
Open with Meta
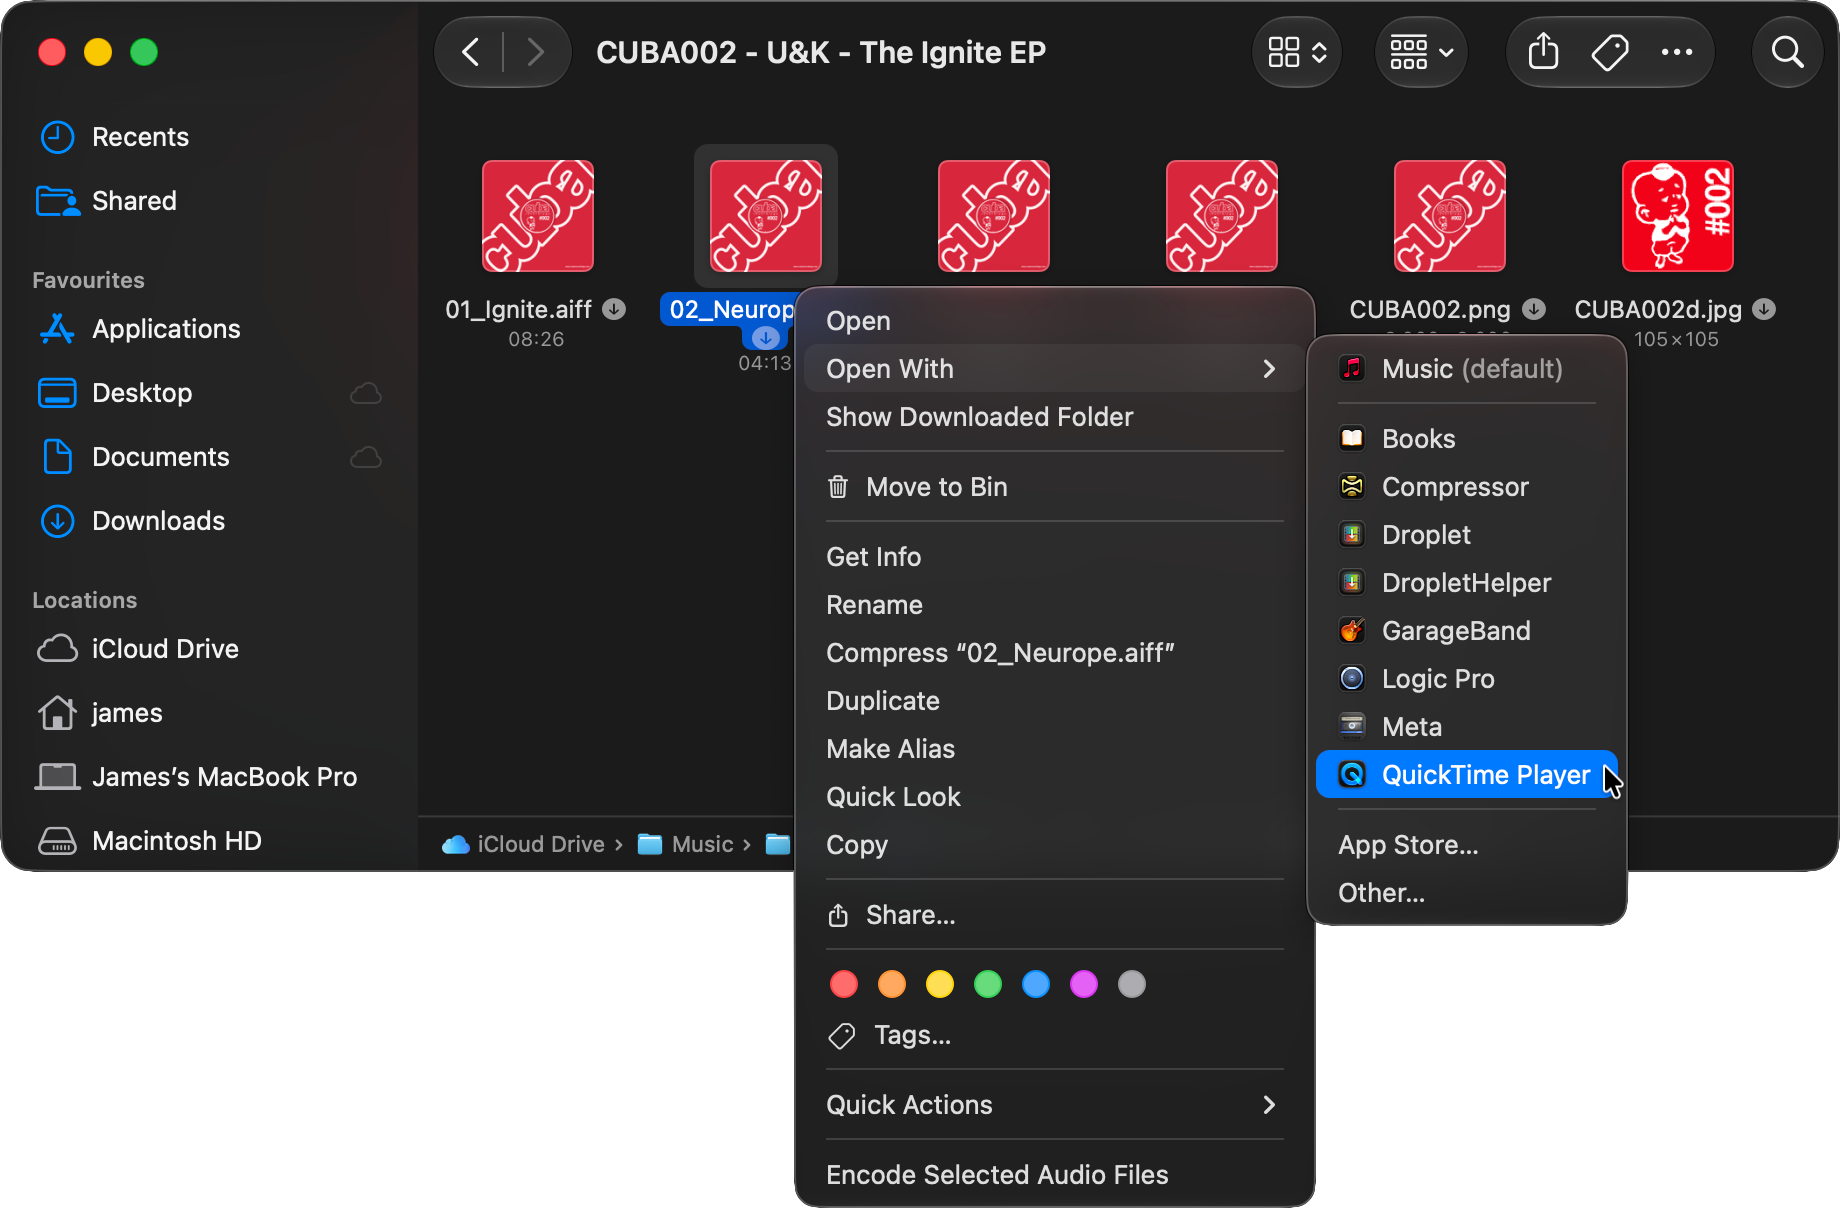pos(1467,727)
